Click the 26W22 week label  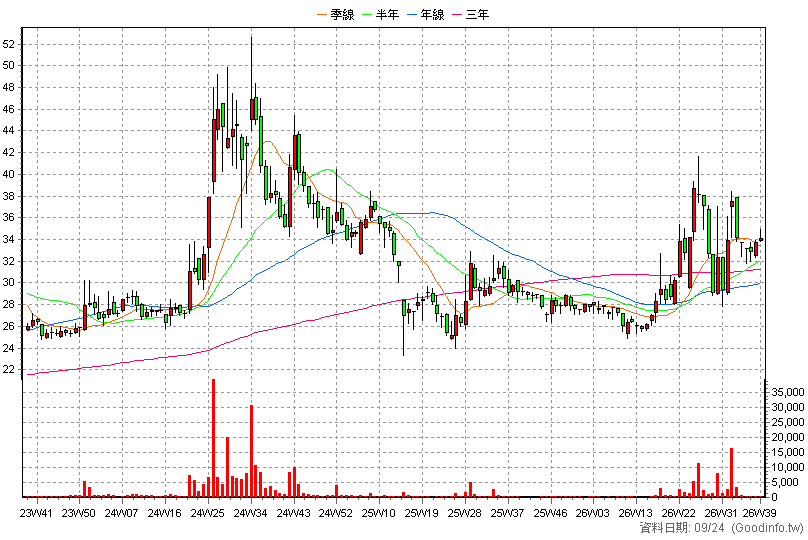[x=678, y=513]
